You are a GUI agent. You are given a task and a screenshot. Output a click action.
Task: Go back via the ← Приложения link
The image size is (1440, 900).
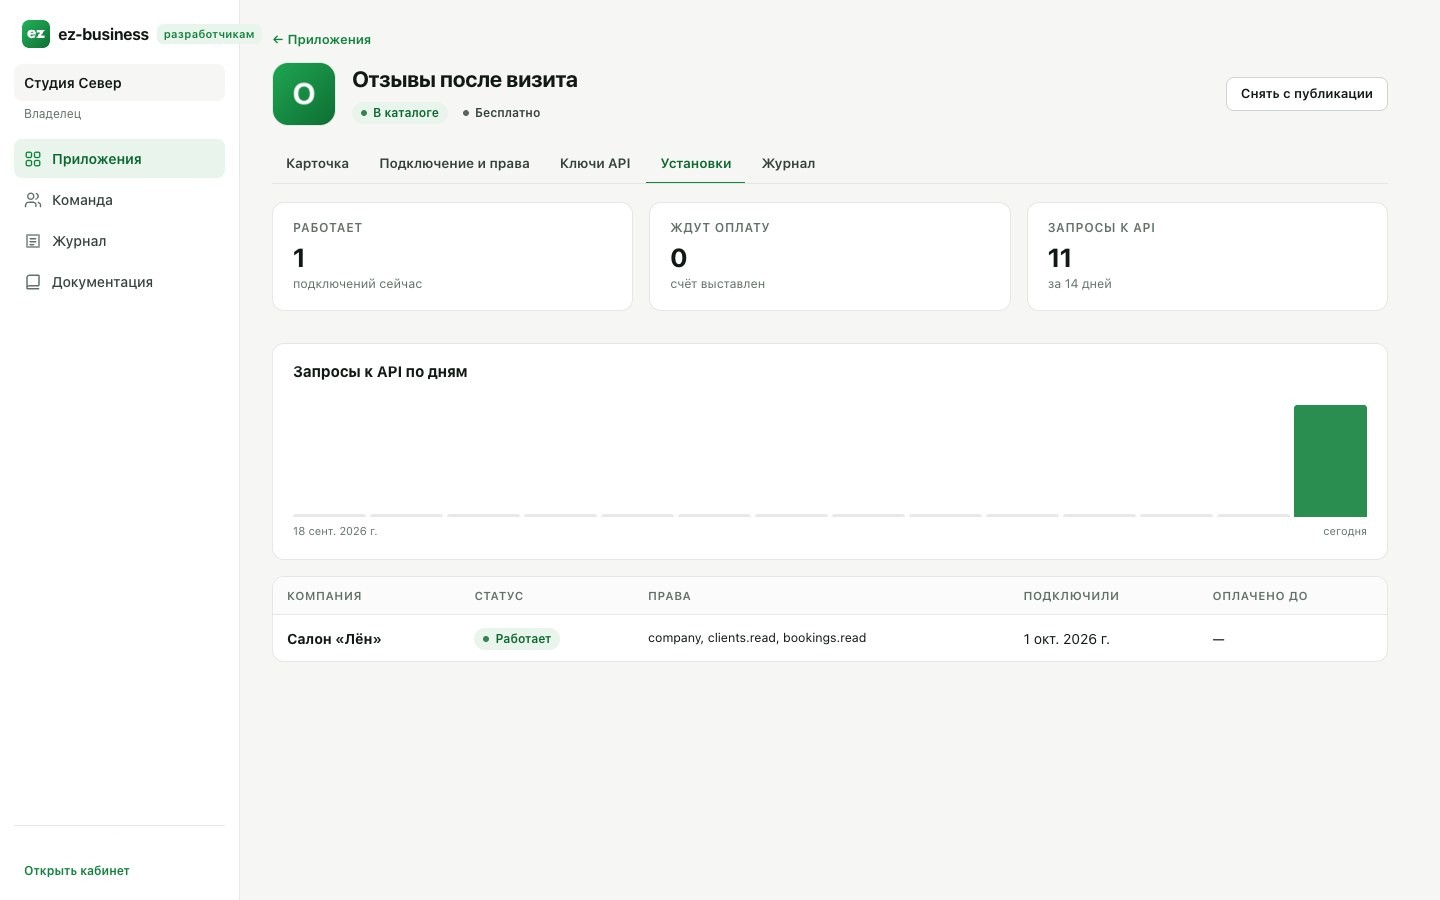click(x=322, y=40)
